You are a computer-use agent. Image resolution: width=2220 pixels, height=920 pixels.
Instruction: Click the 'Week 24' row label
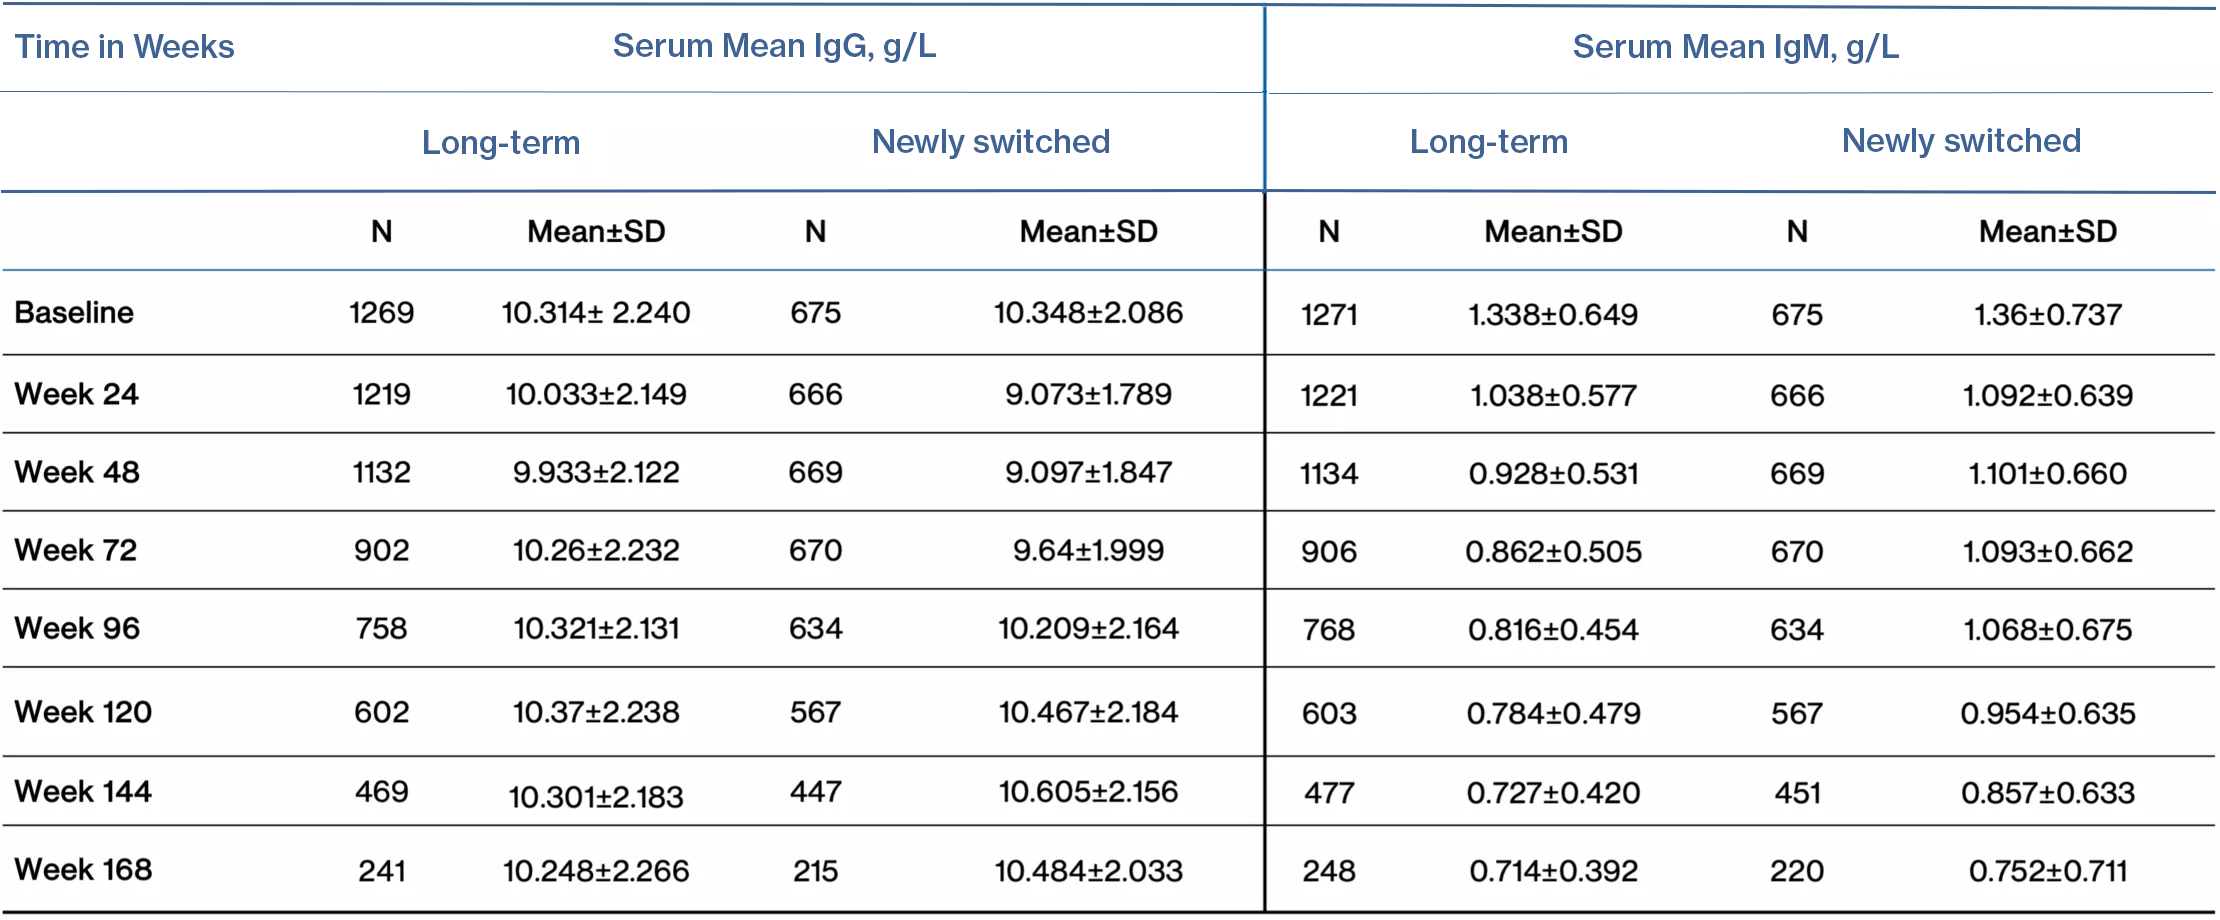tap(77, 394)
